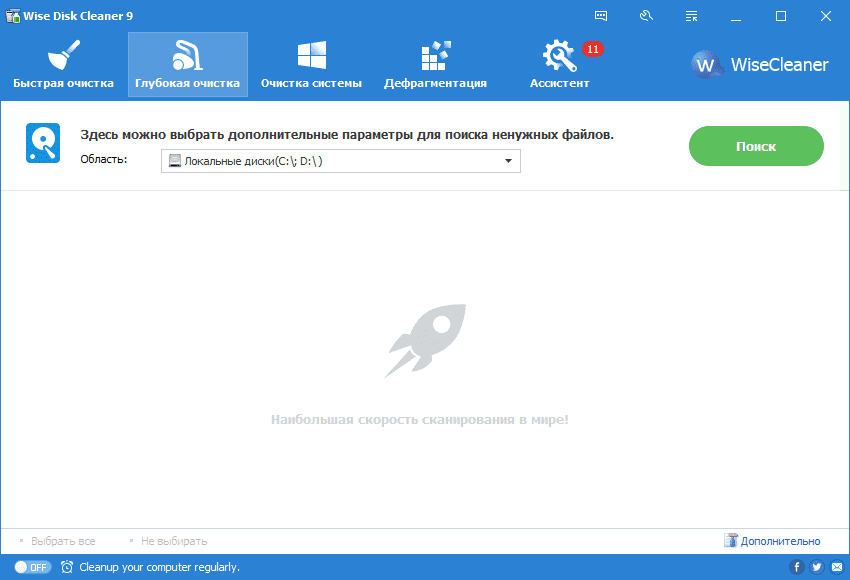Open the Facebook link icon
This screenshot has width=850, height=580.
(x=797, y=567)
